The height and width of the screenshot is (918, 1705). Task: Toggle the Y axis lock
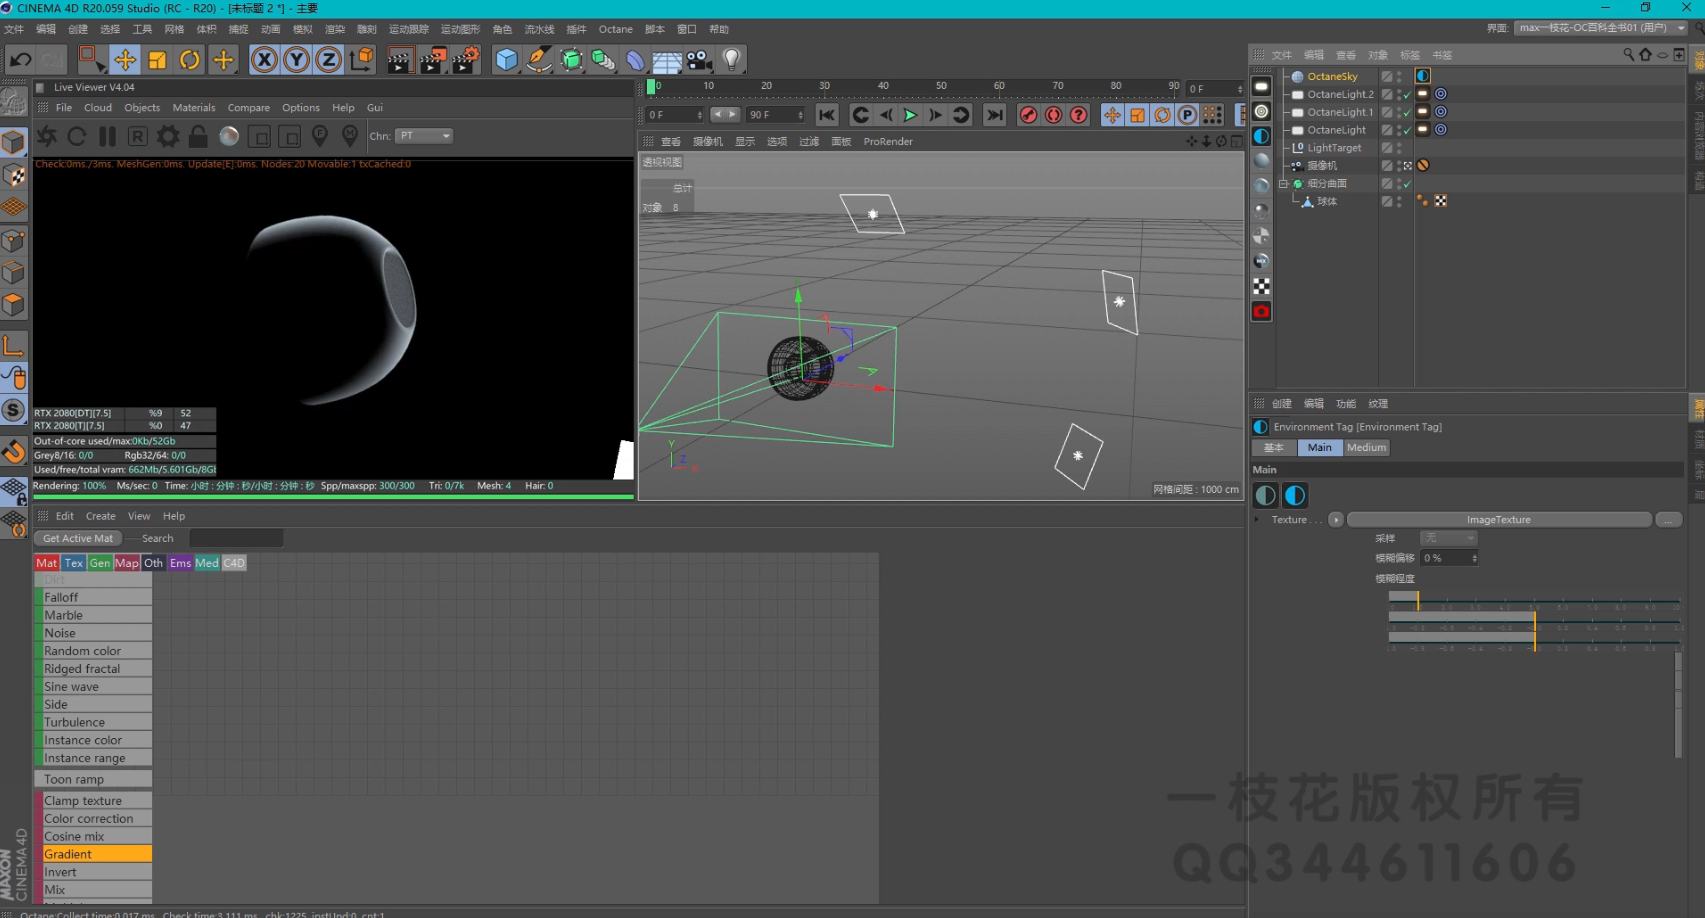[296, 60]
